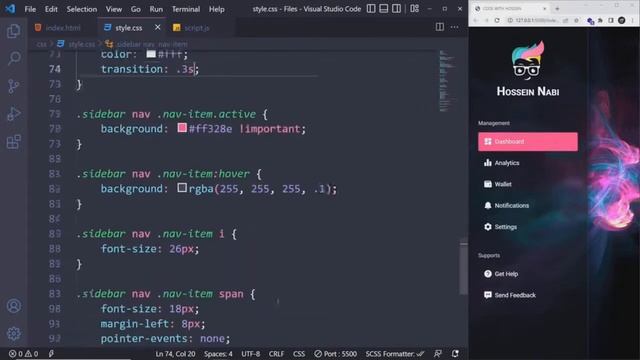Change encoding via UTF-8
This screenshot has width=640, height=360.
pyautogui.click(x=251, y=354)
